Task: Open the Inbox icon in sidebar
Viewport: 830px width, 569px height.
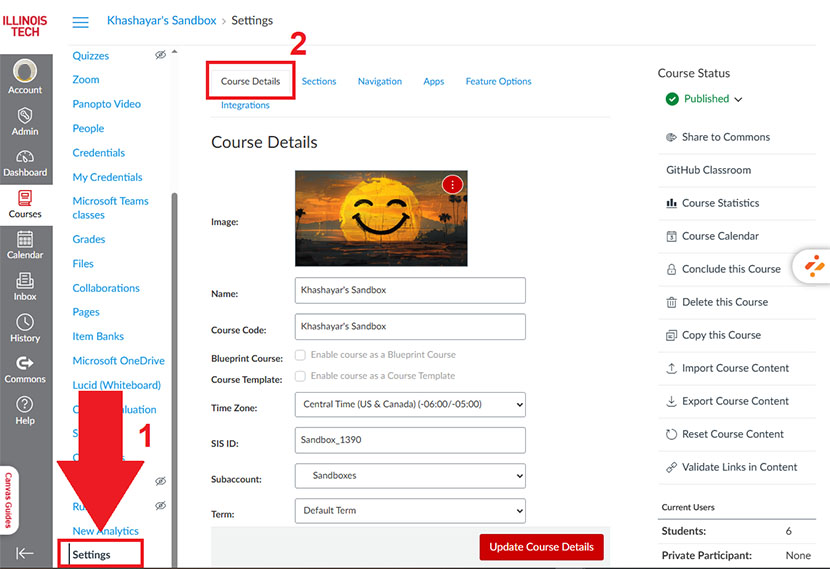Action: click(x=25, y=281)
